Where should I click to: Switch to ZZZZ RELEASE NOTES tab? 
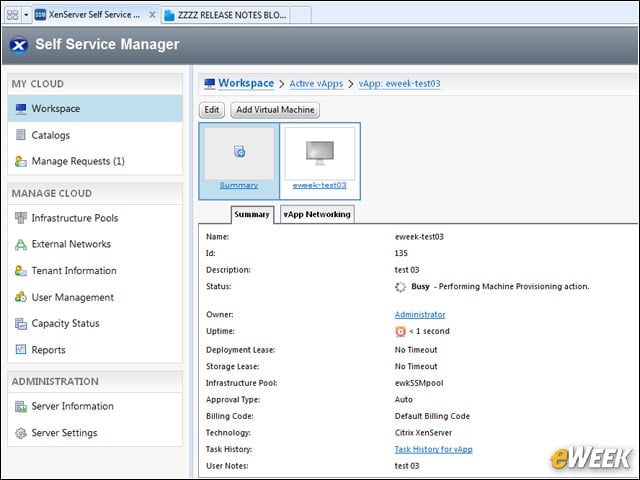(226, 15)
